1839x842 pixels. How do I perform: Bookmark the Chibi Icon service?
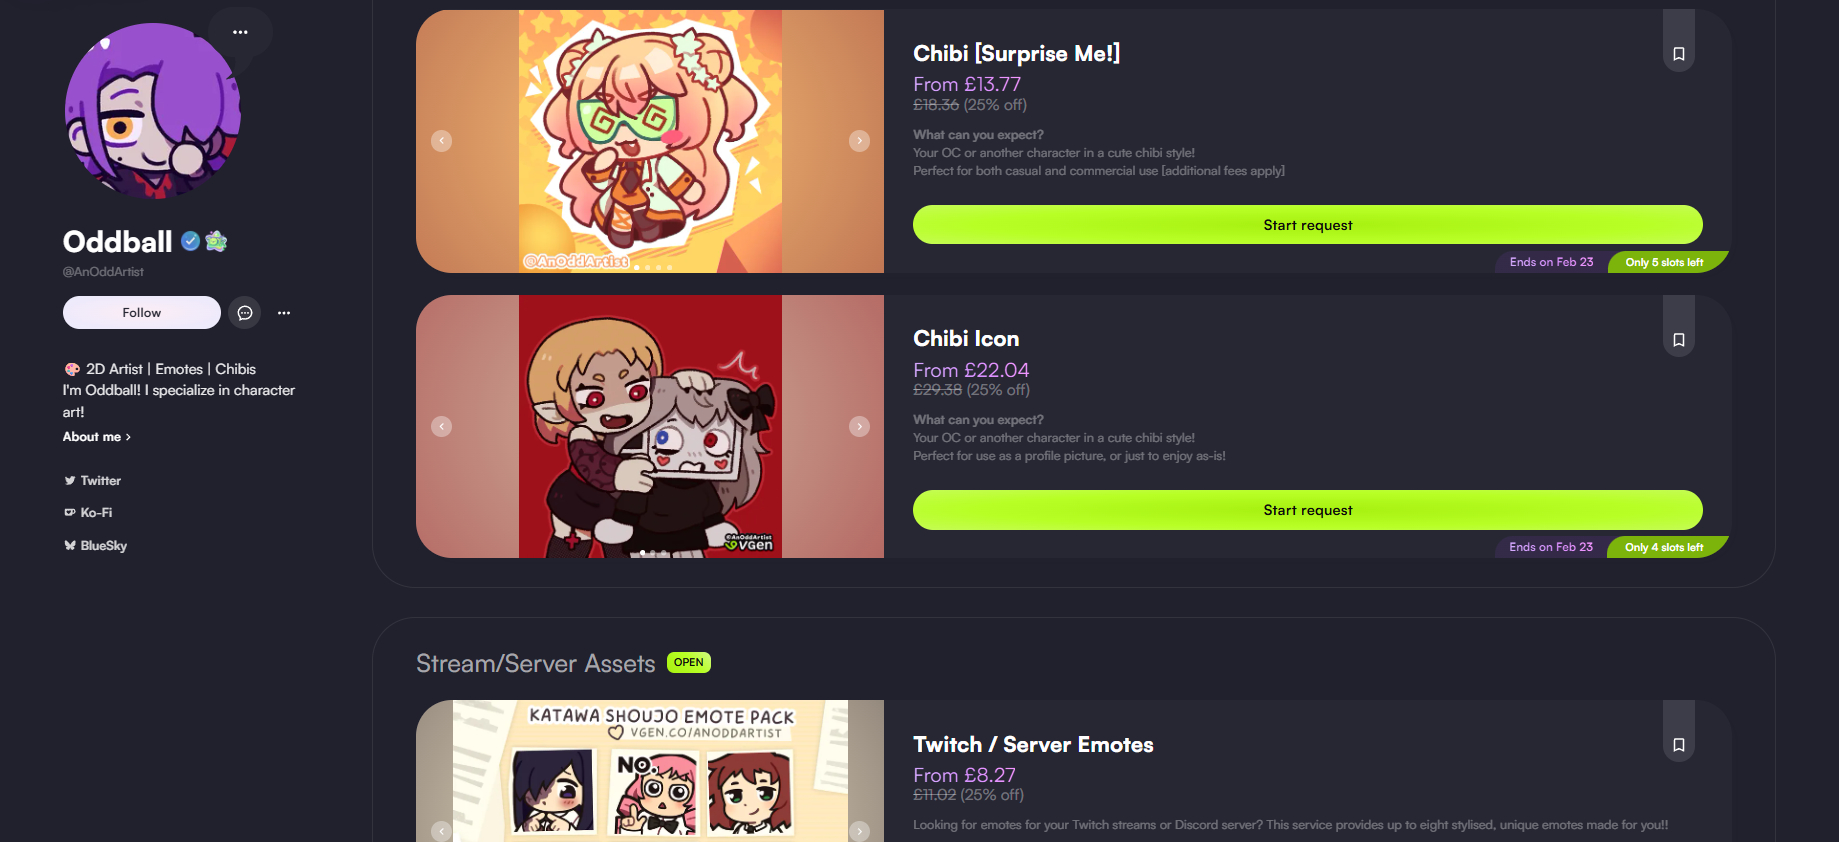pyautogui.click(x=1679, y=339)
